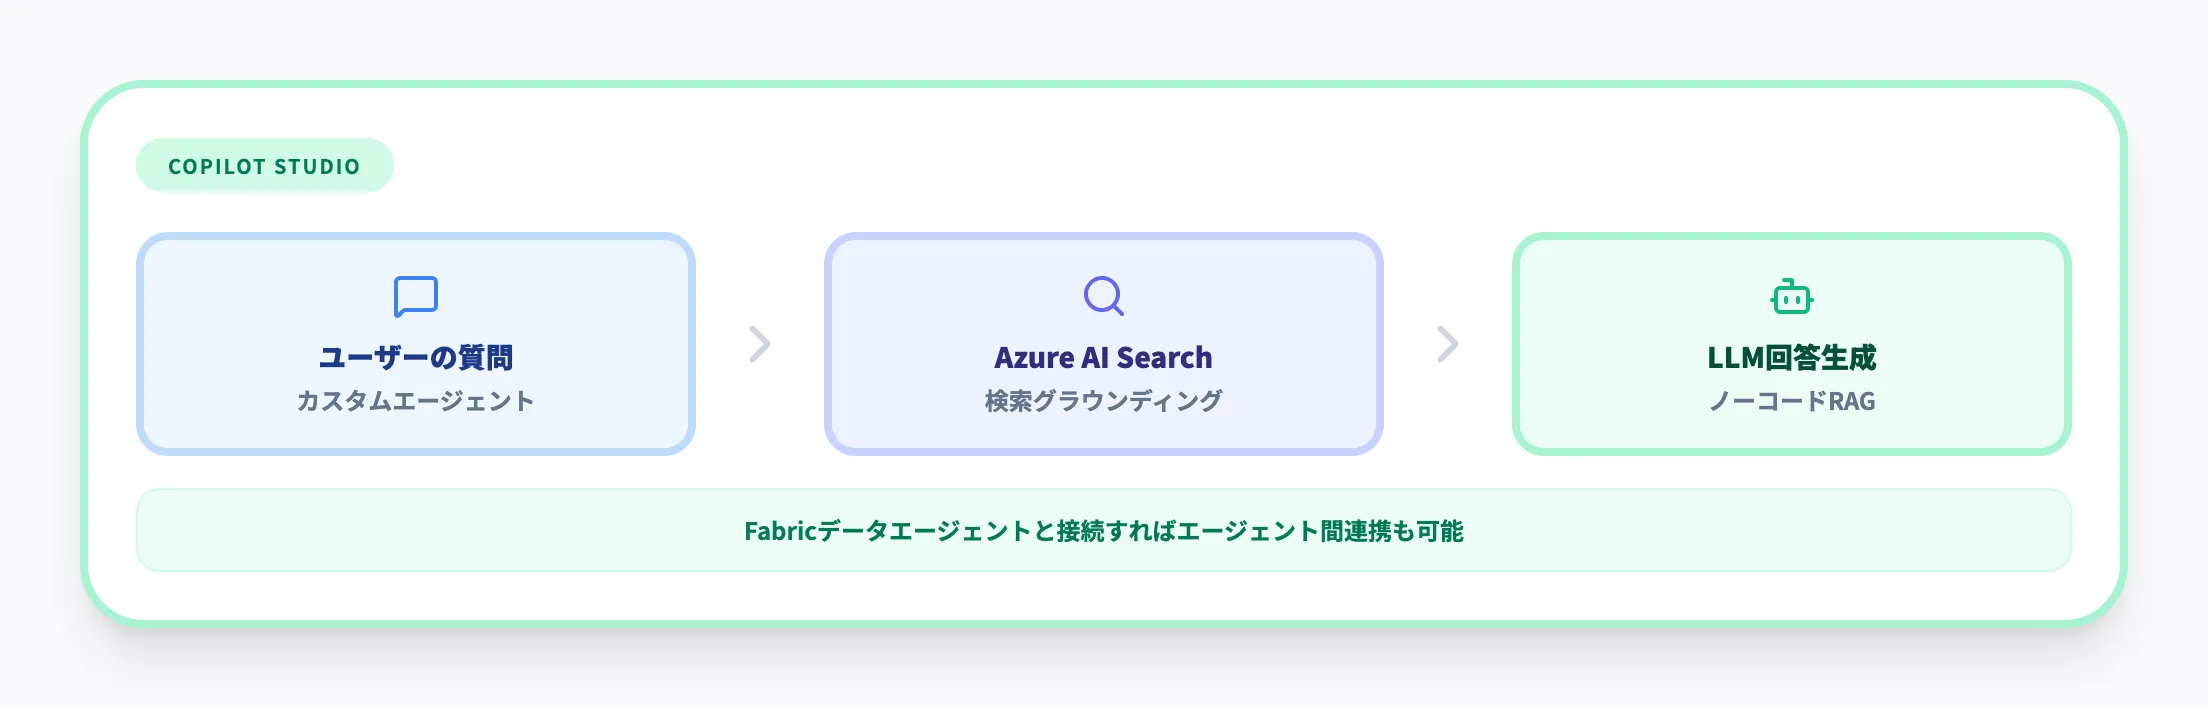Click the word Search in the purple card
The width and height of the screenshot is (2208, 708).
(x=1164, y=358)
